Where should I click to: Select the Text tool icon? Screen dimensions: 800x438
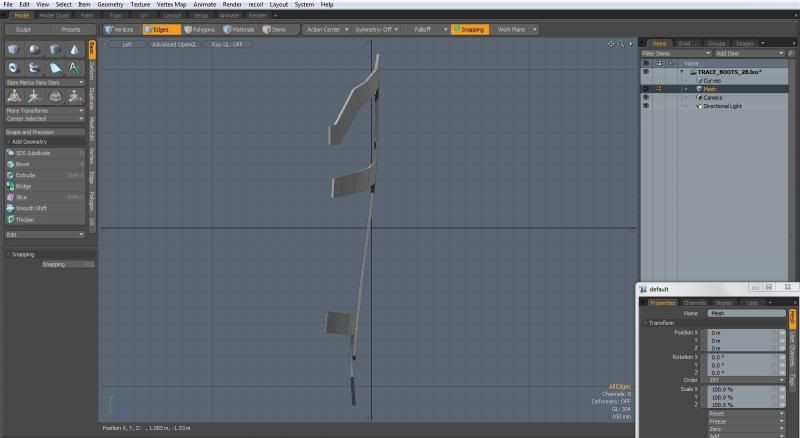[x=74, y=68]
